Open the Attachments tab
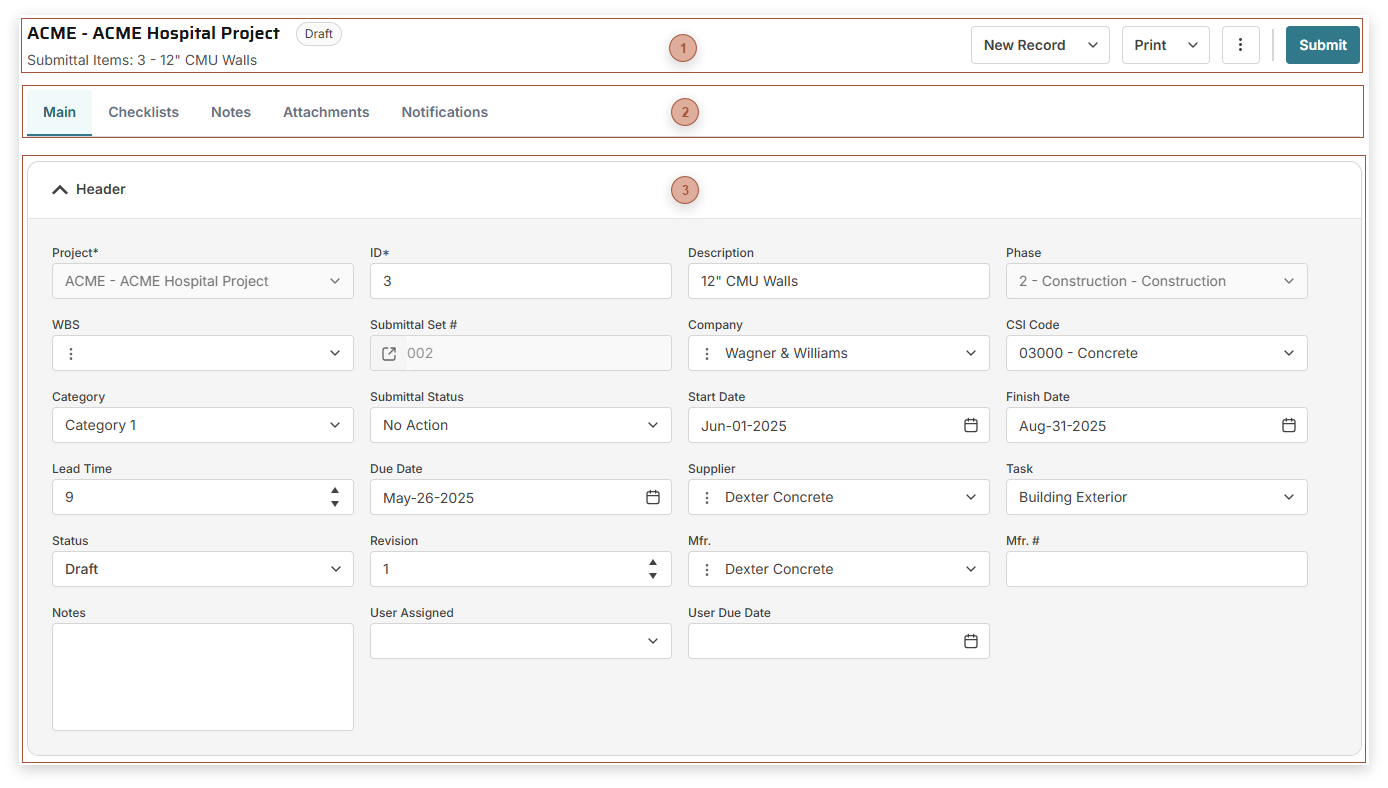The image size is (1388, 788). point(326,112)
